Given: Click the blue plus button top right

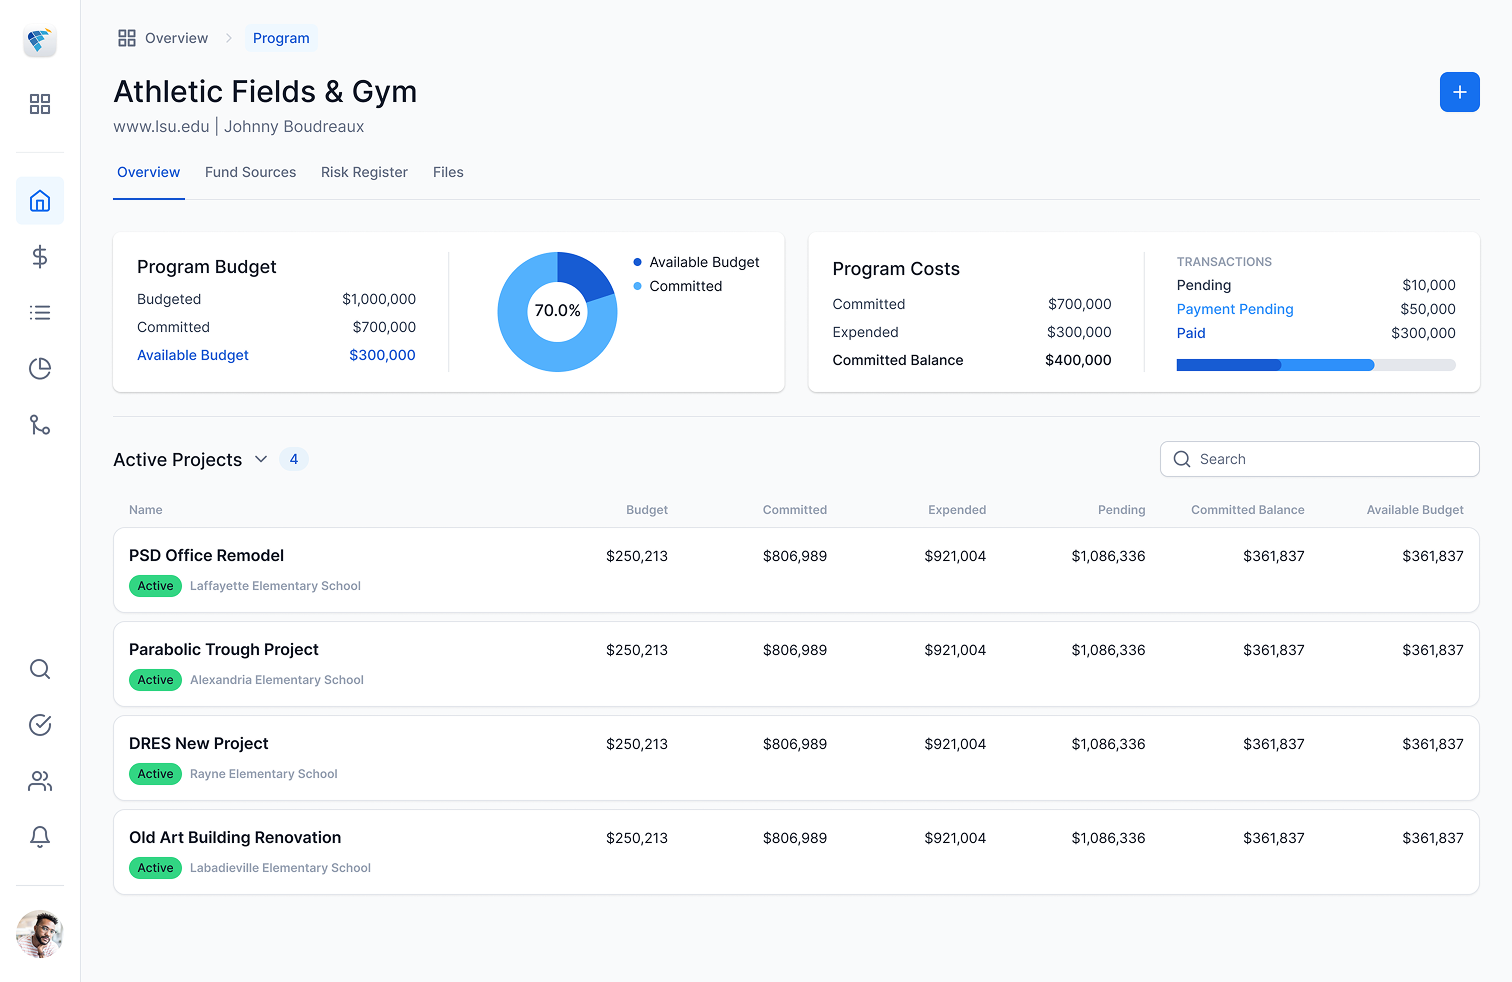Looking at the screenshot, I should point(1459,92).
